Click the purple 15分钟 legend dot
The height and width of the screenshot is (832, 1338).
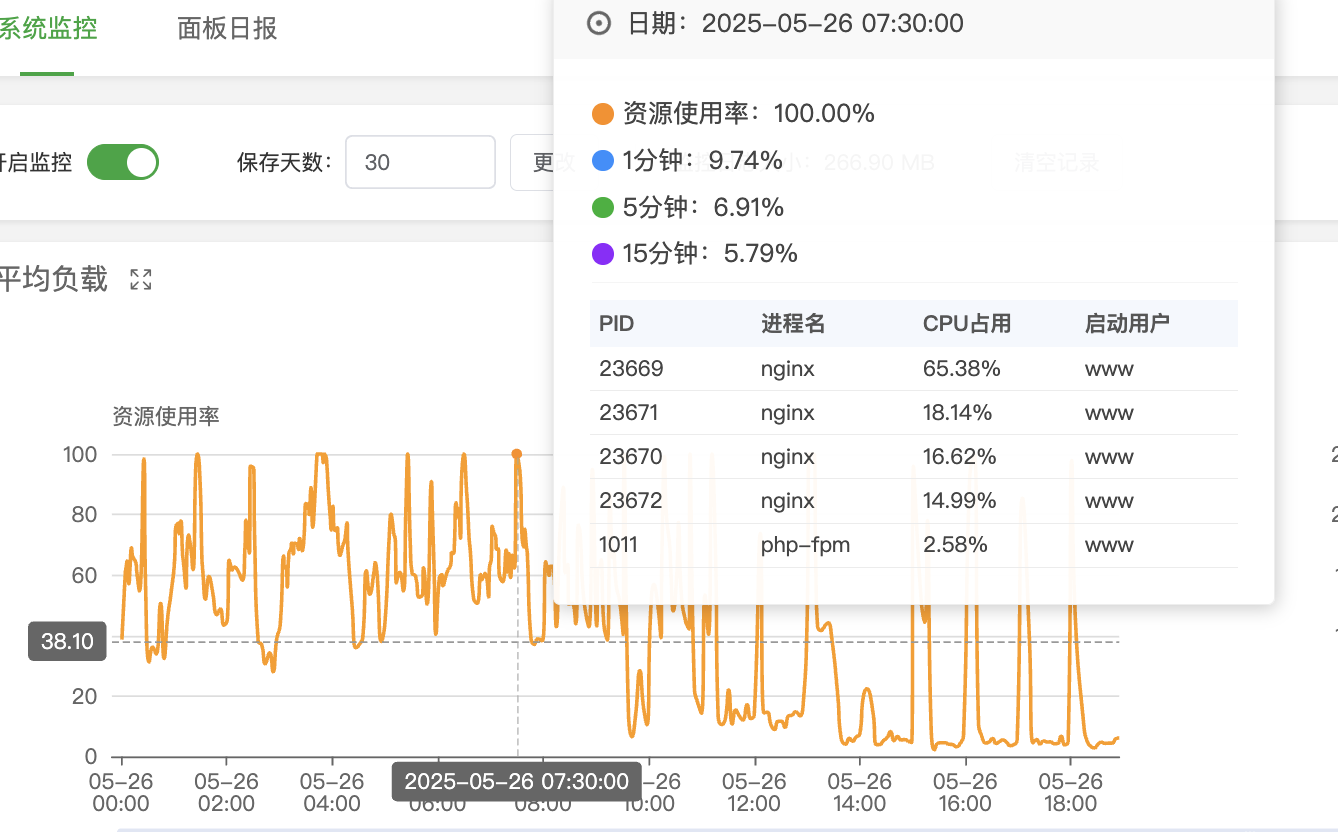click(602, 254)
